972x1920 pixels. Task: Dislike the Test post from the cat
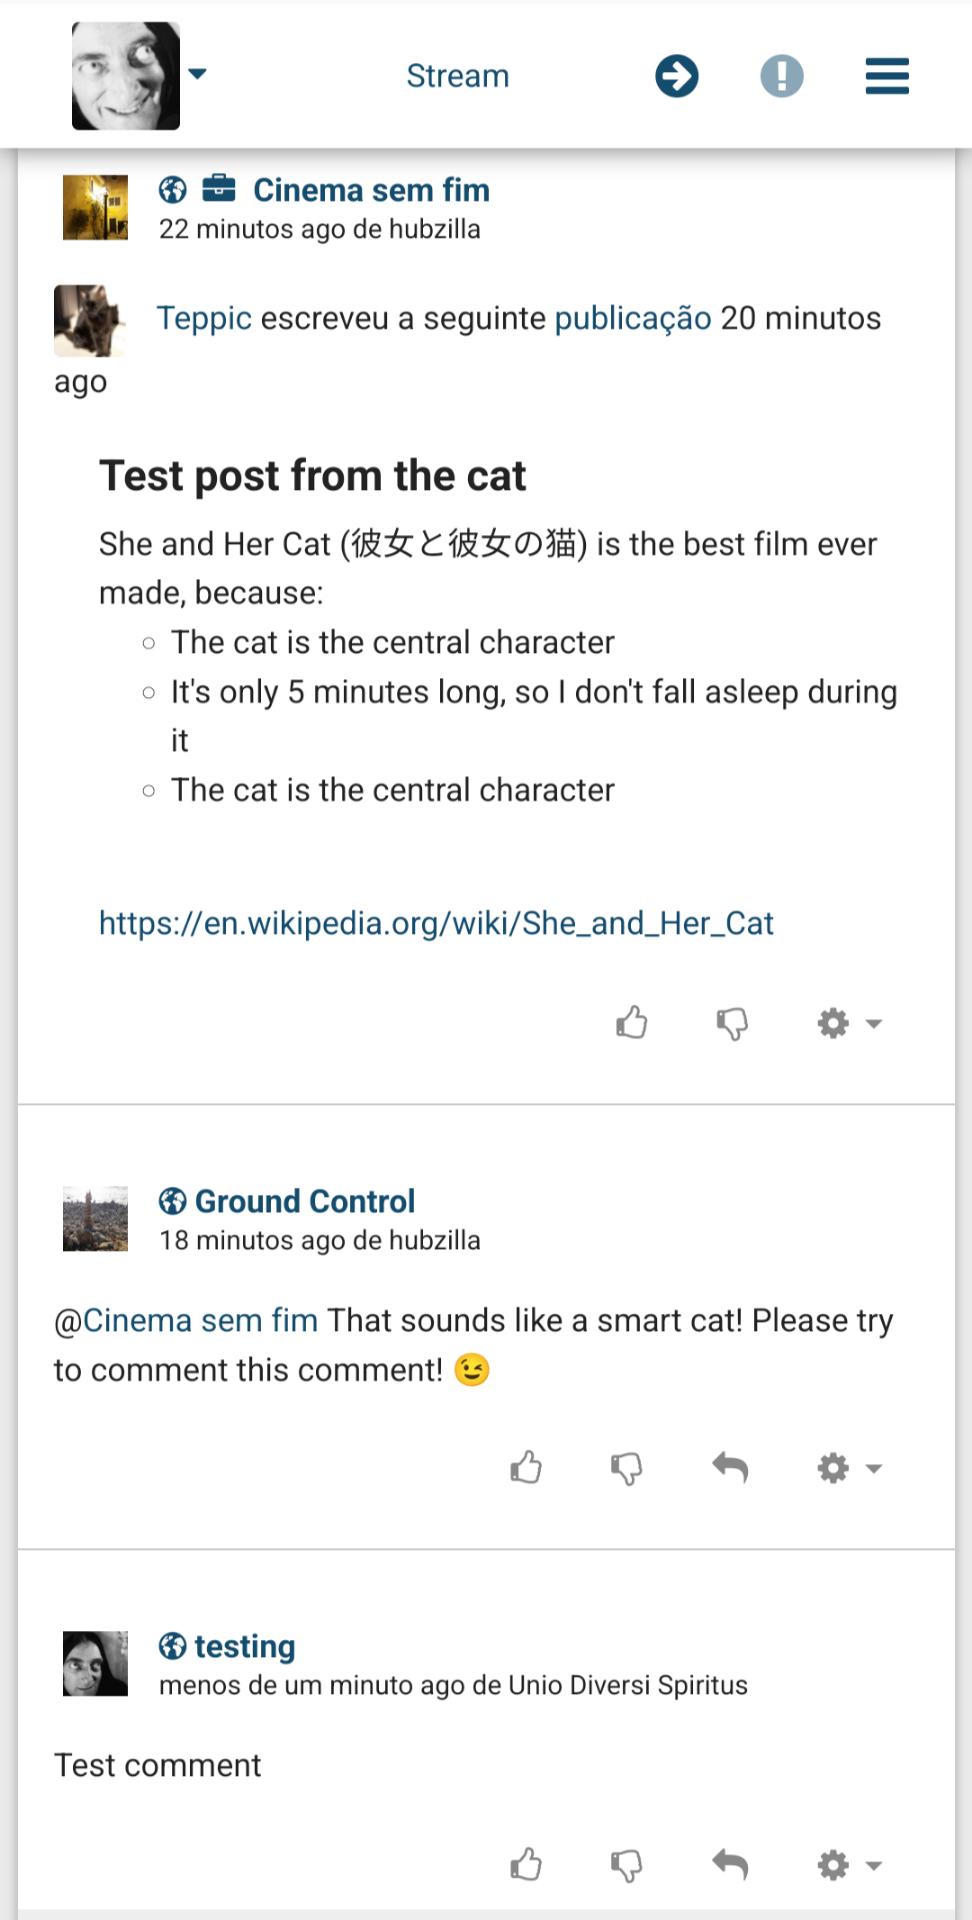tap(732, 1023)
